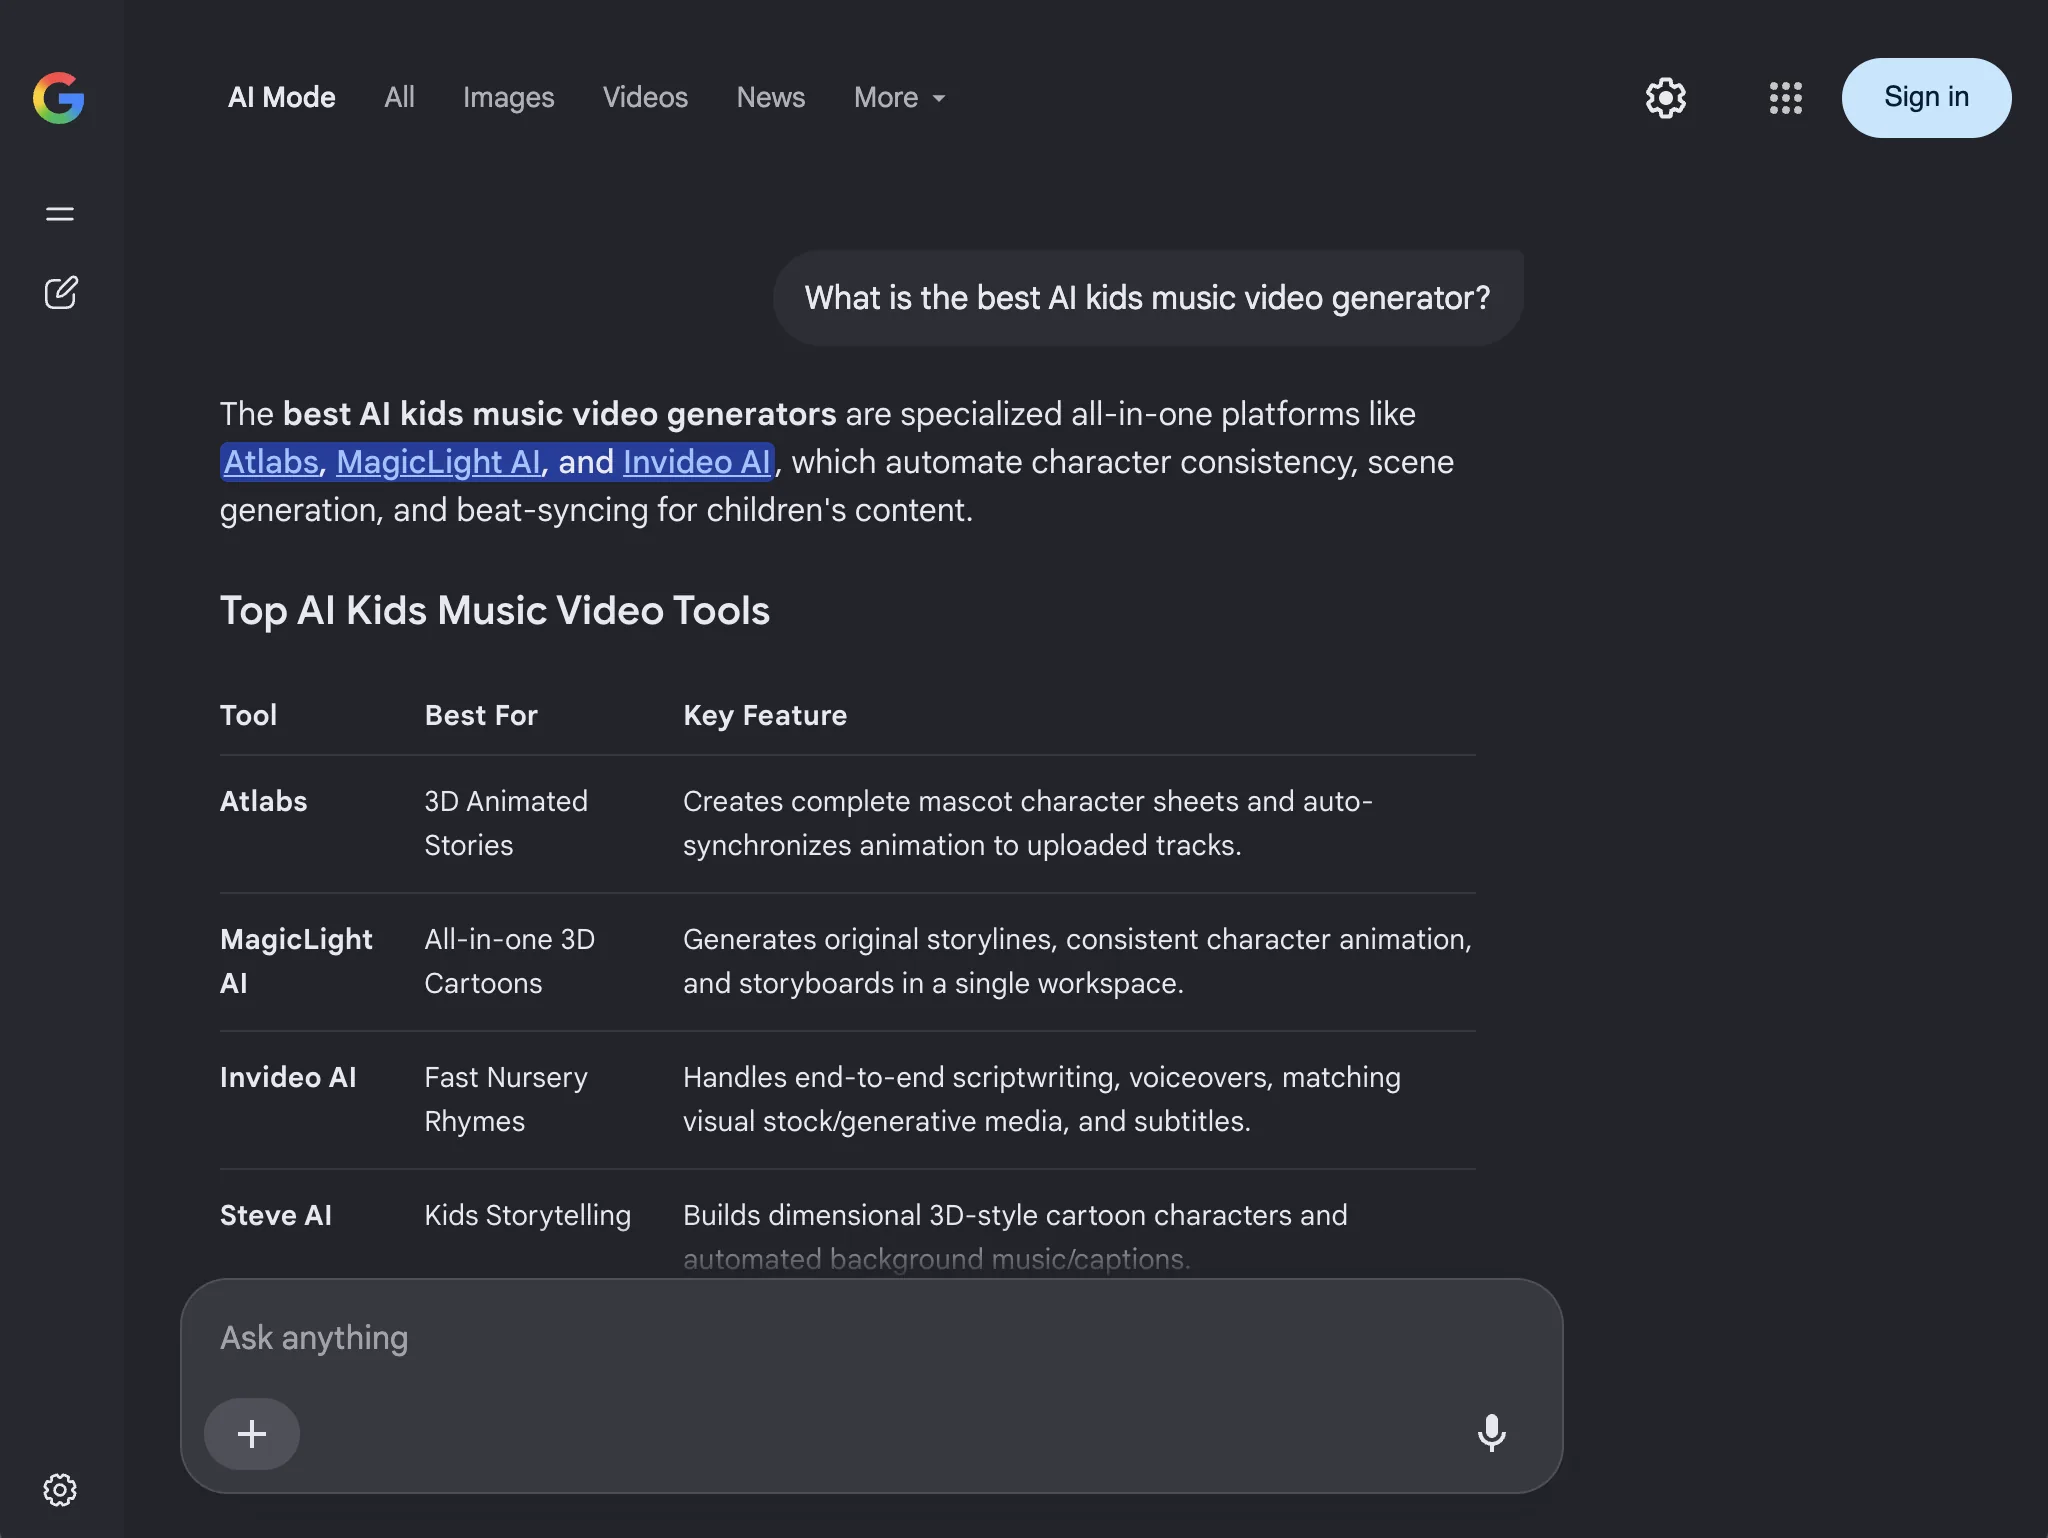2048x1538 pixels.
Task: Expand the More dropdown
Action: pos(899,98)
